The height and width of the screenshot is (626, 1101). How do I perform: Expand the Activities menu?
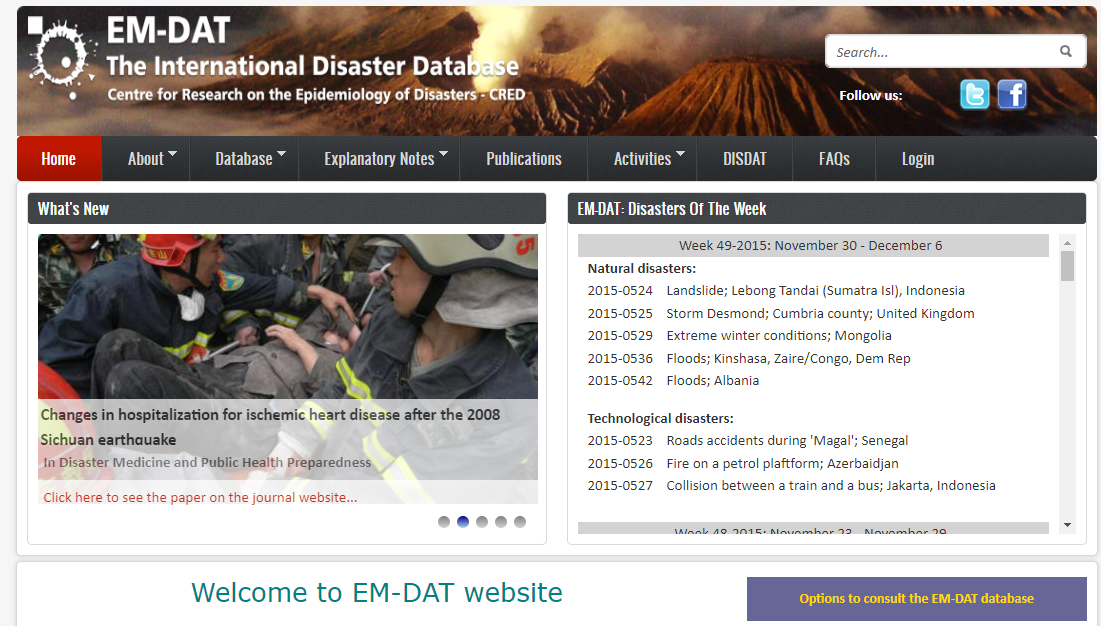click(x=642, y=159)
